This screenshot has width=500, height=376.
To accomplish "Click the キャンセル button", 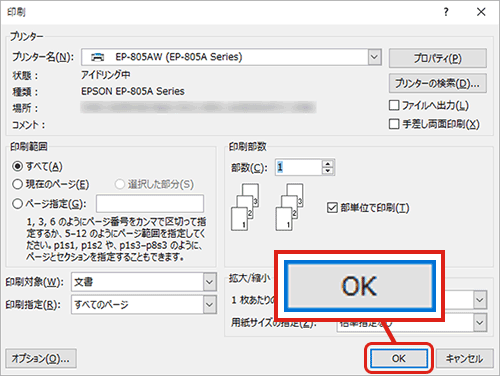I will (x=465, y=359).
